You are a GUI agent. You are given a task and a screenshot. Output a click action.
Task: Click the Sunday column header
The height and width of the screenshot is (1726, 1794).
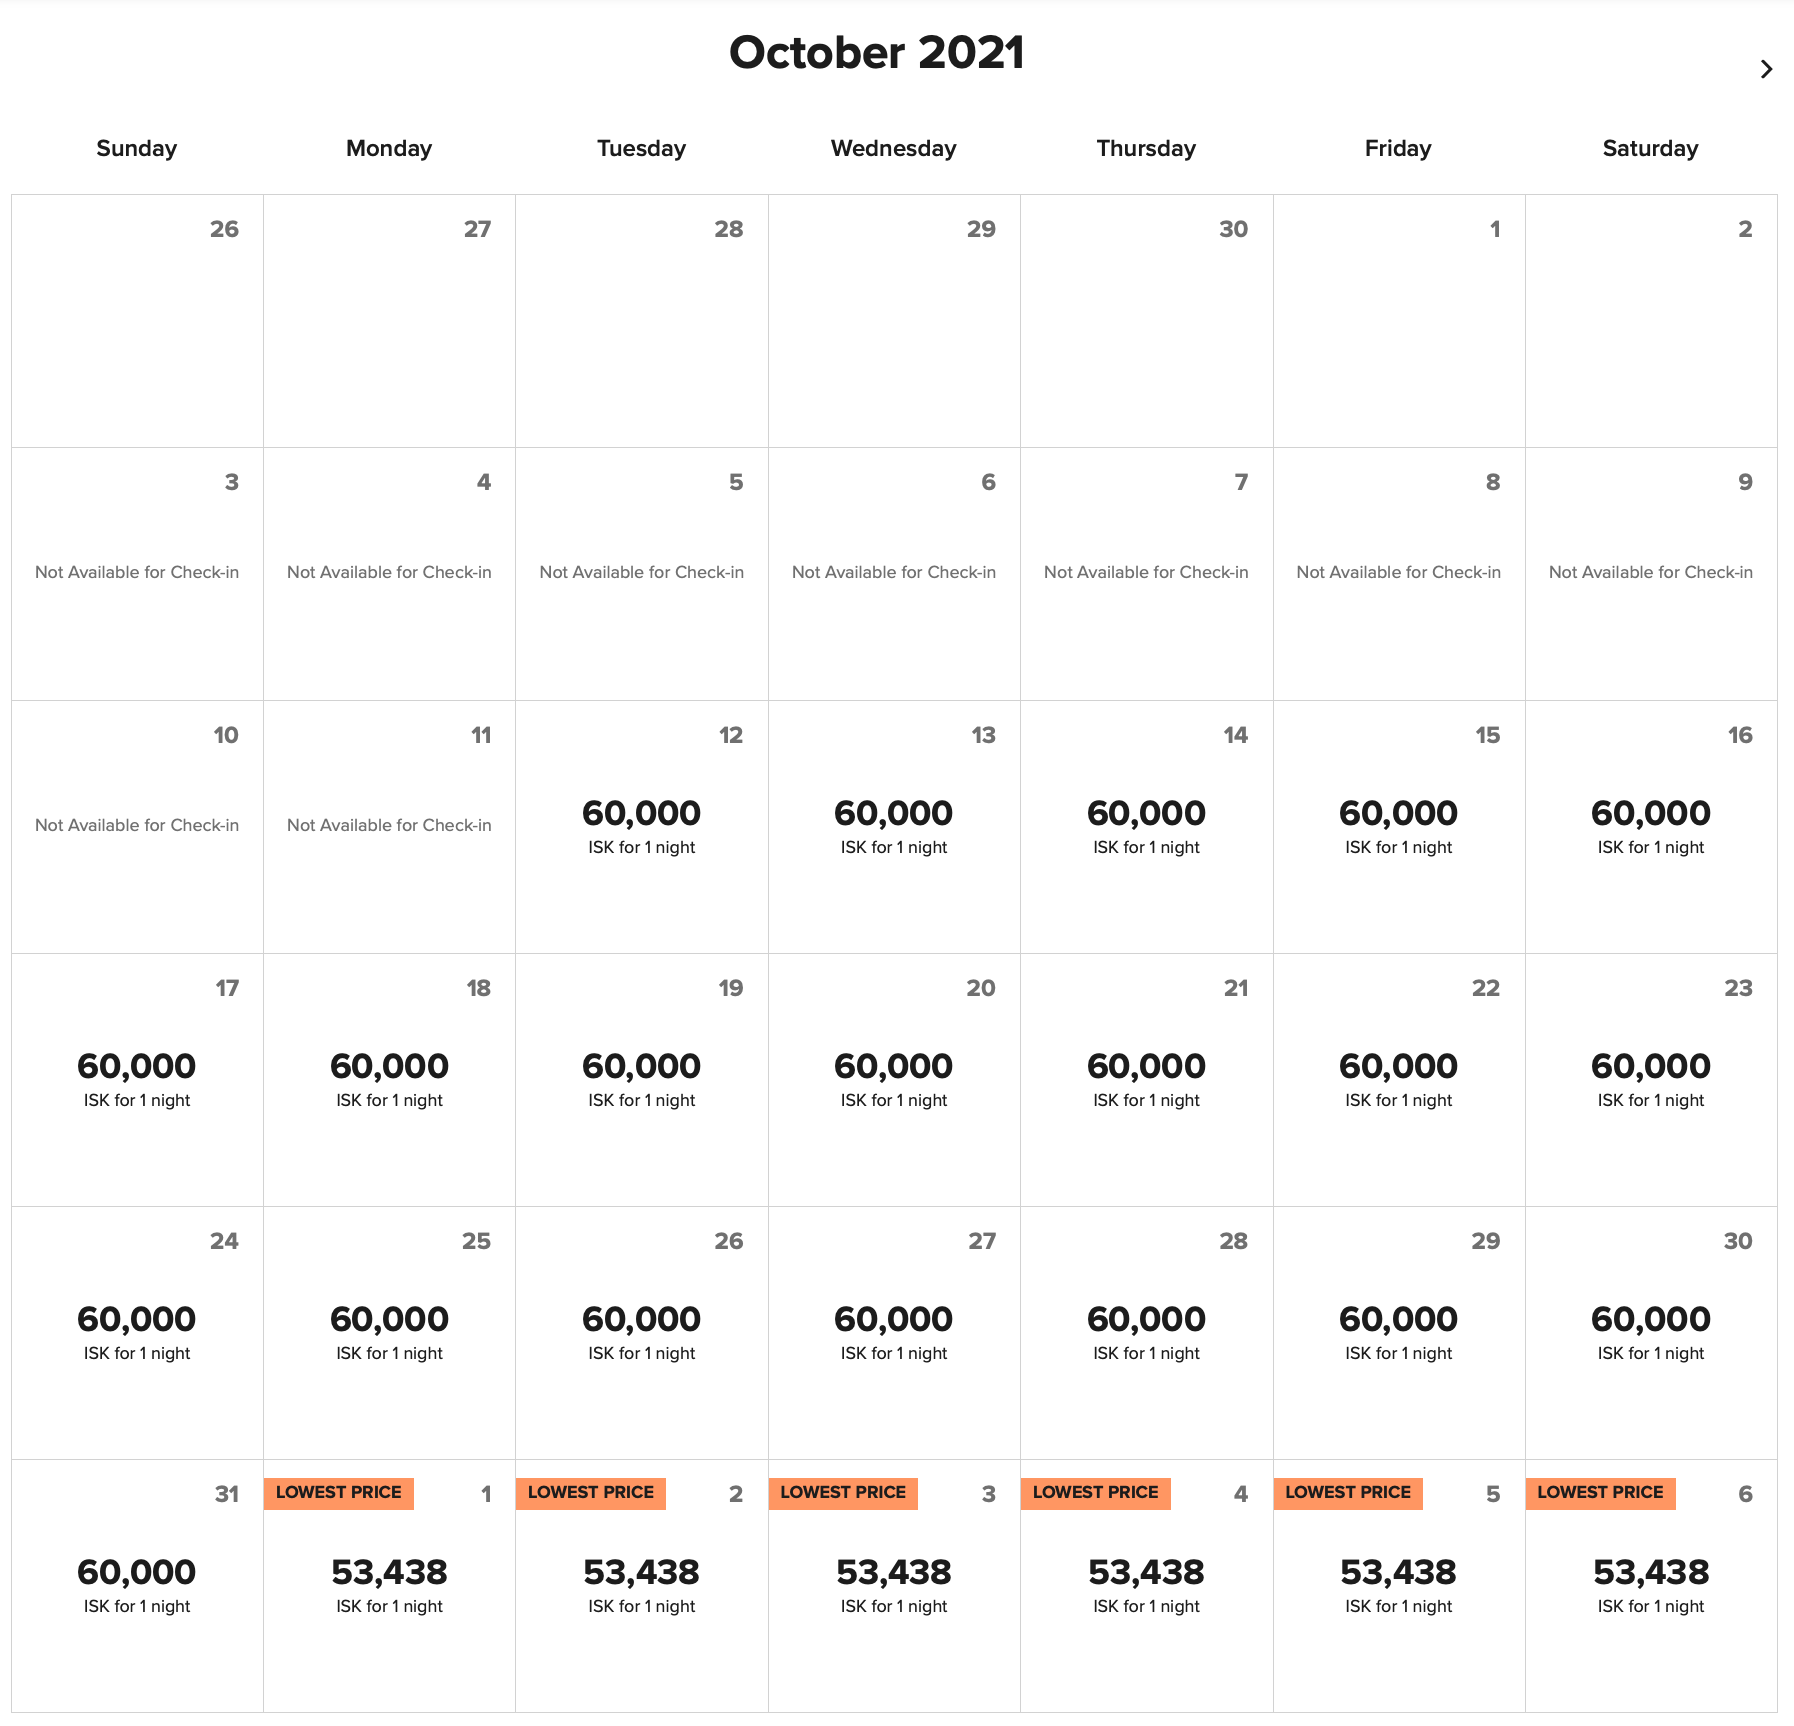coord(136,148)
